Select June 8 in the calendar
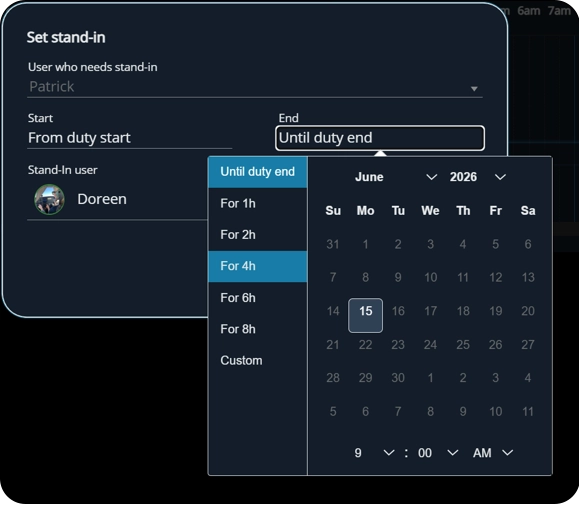 point(366,278)
